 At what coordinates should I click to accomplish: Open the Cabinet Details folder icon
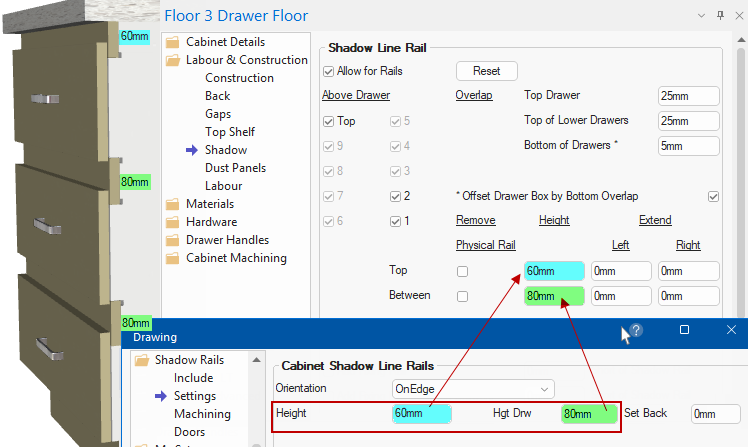172,42
